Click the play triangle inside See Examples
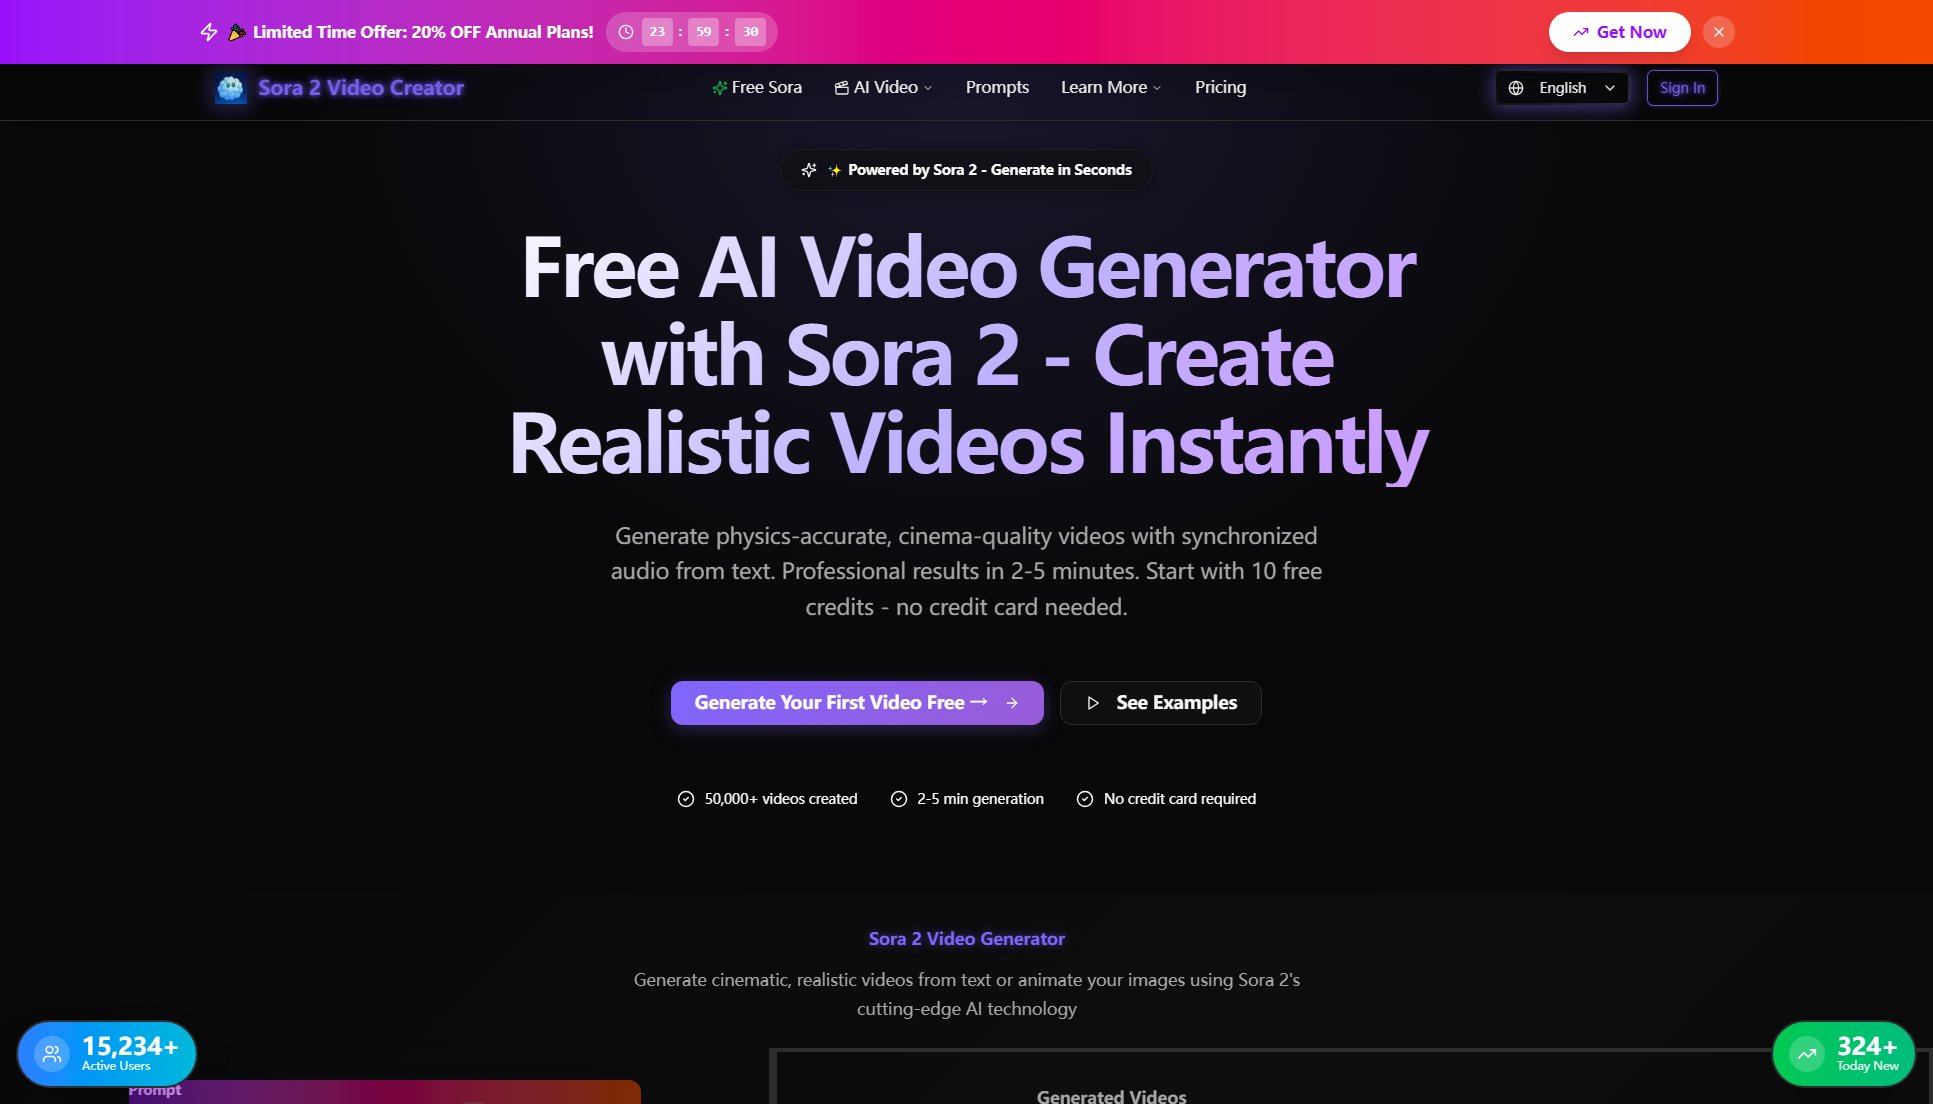 click(1093, 702)
